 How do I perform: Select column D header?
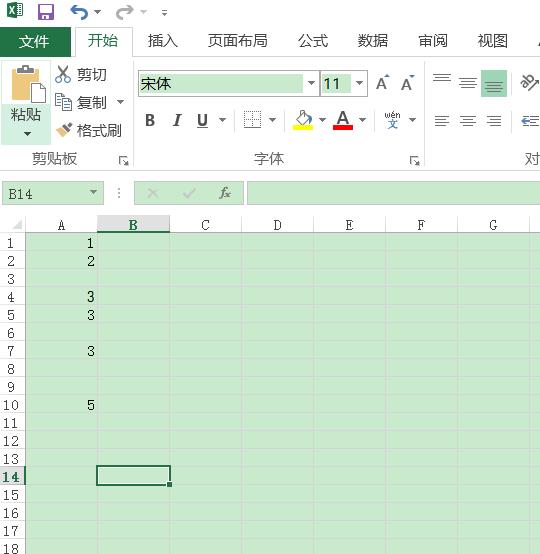(x=278, y=225)
